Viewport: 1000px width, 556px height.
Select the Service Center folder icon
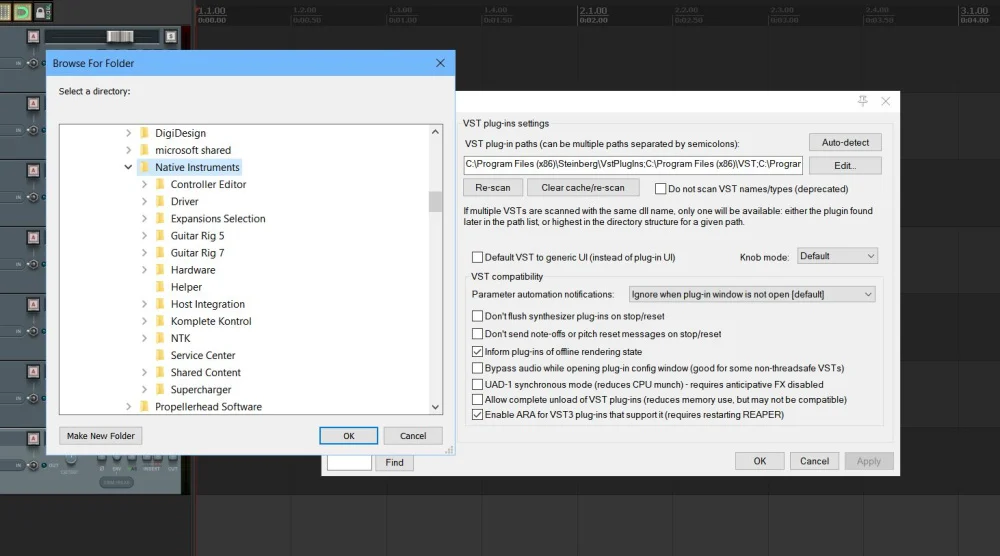click(160, 355)
